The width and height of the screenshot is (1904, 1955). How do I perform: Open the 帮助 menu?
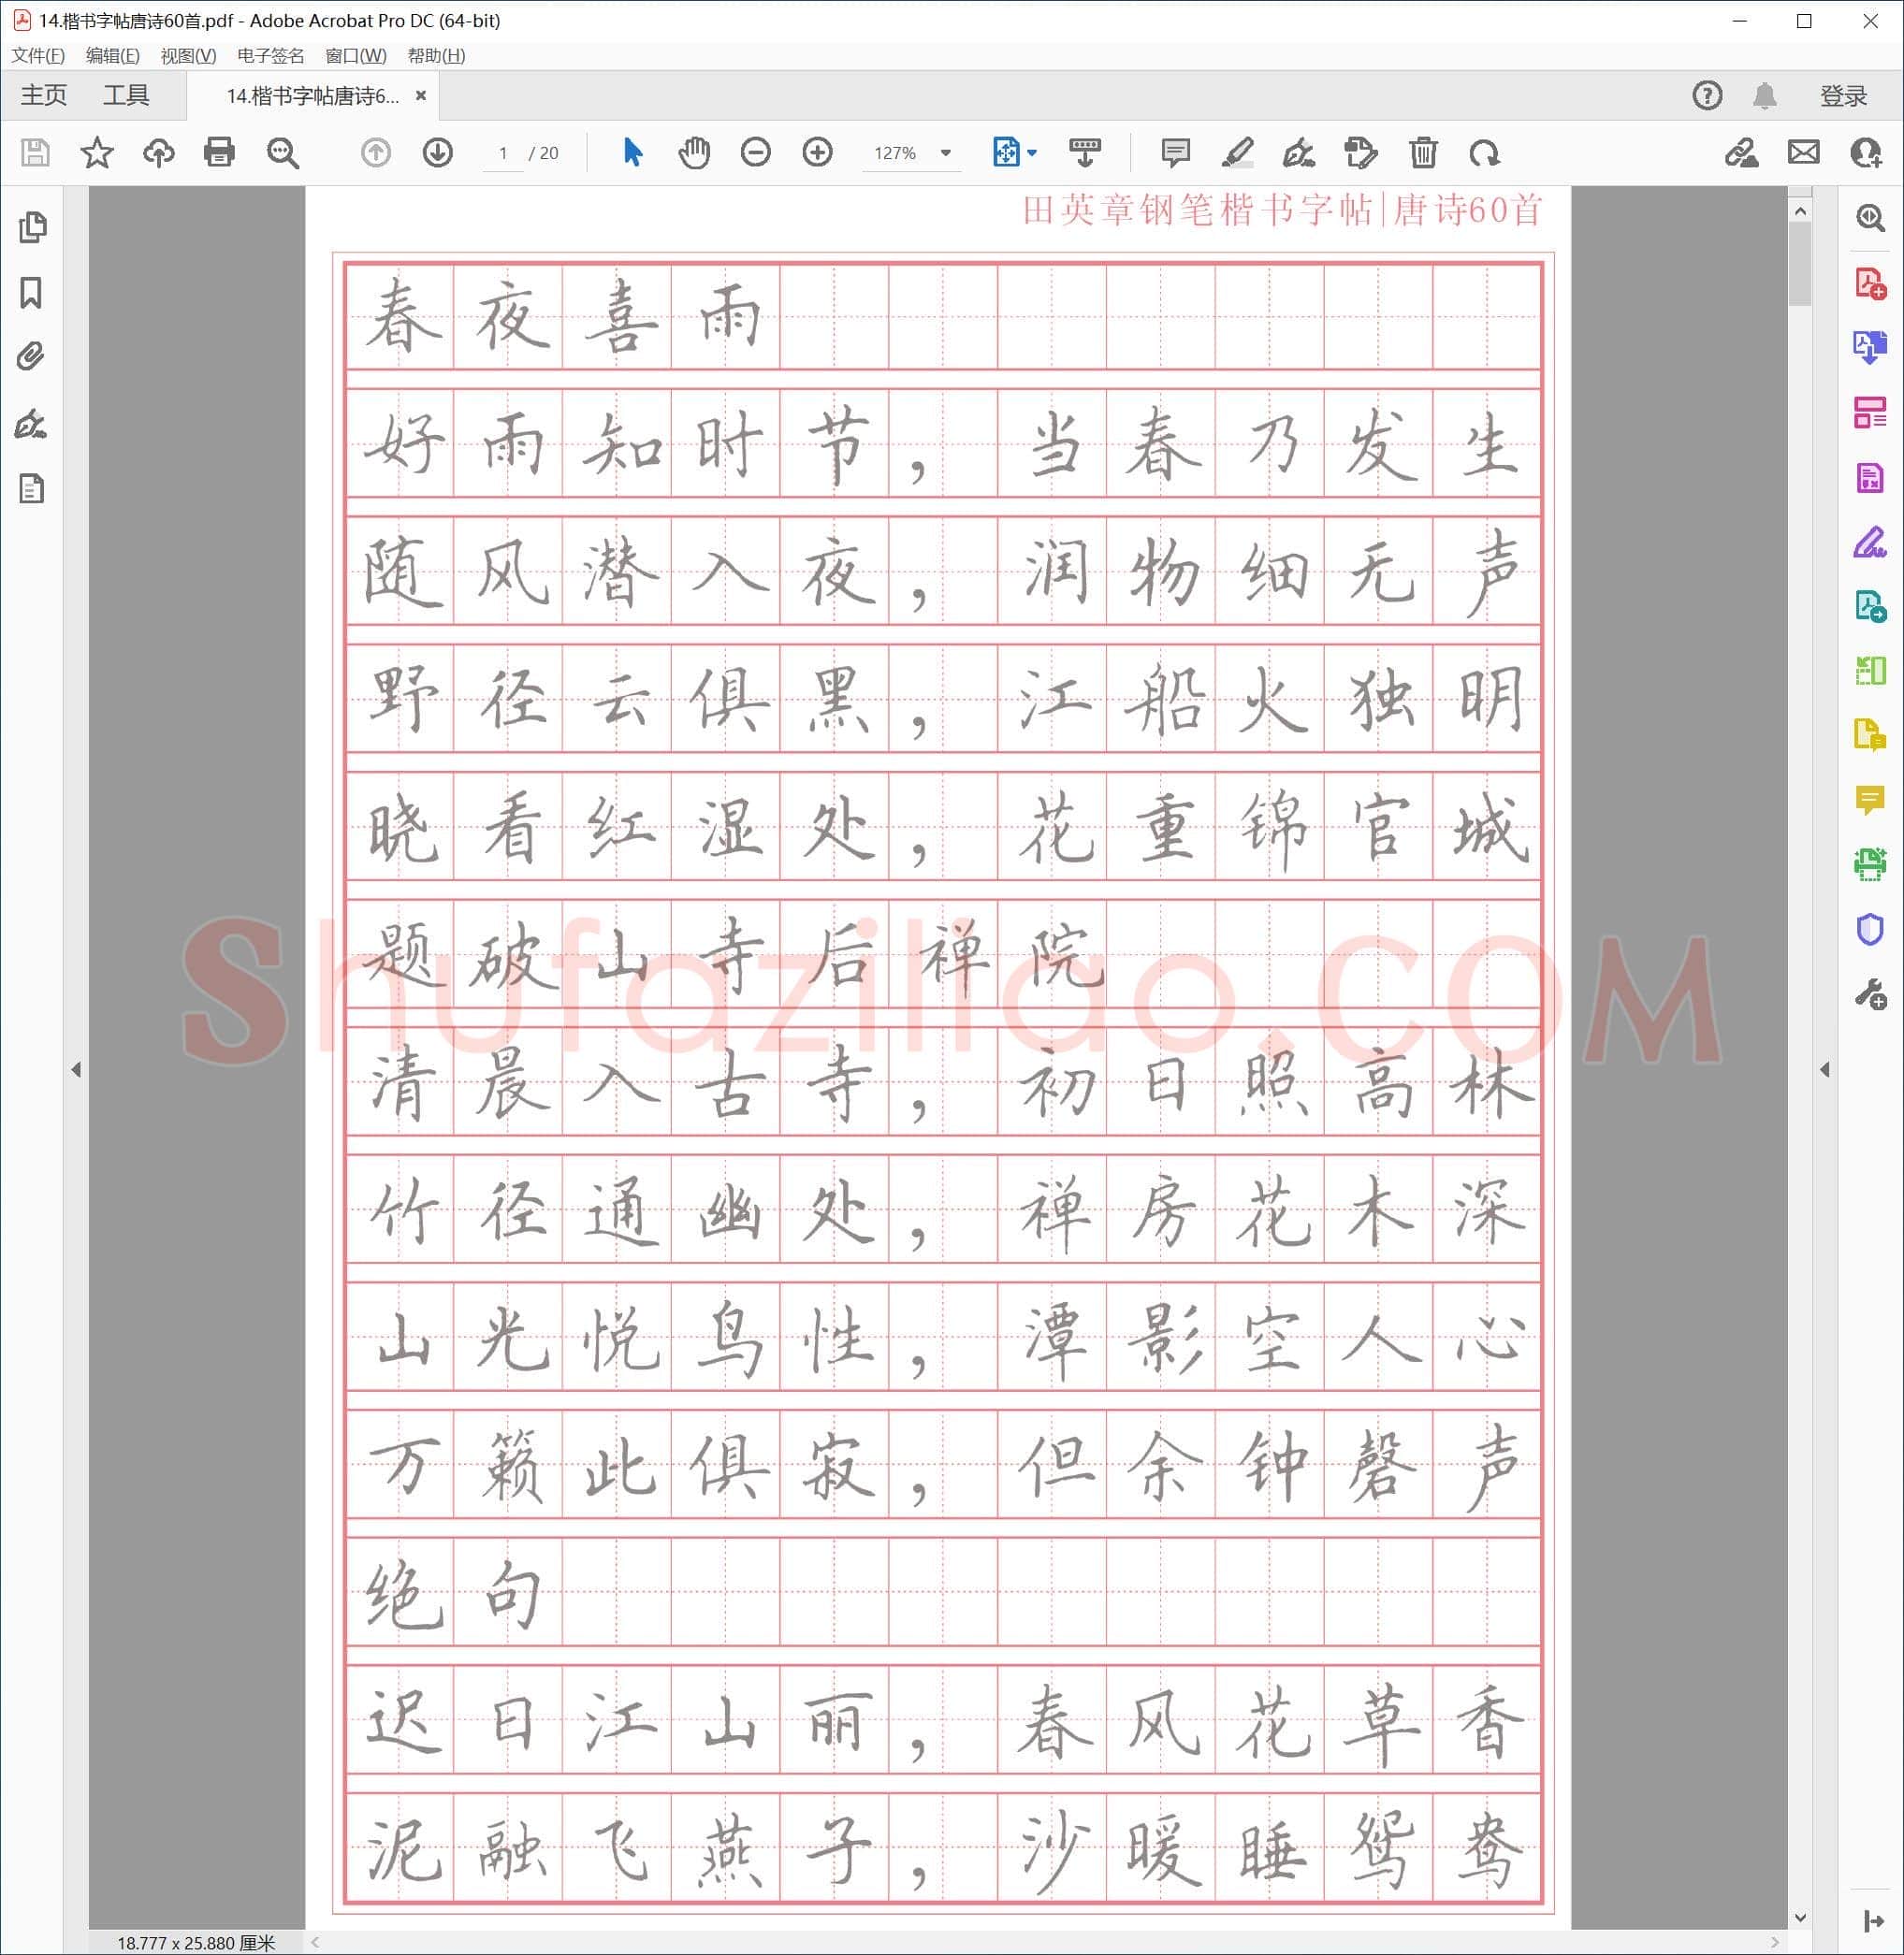[436, 56]
